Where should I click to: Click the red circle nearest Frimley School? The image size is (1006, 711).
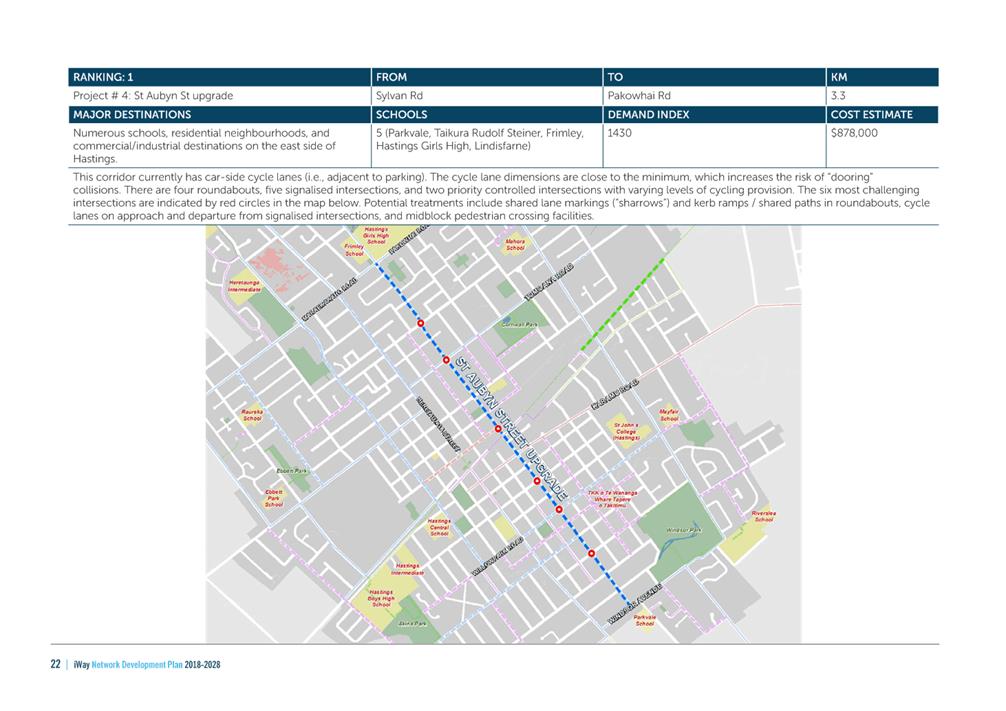coord(421,323)
